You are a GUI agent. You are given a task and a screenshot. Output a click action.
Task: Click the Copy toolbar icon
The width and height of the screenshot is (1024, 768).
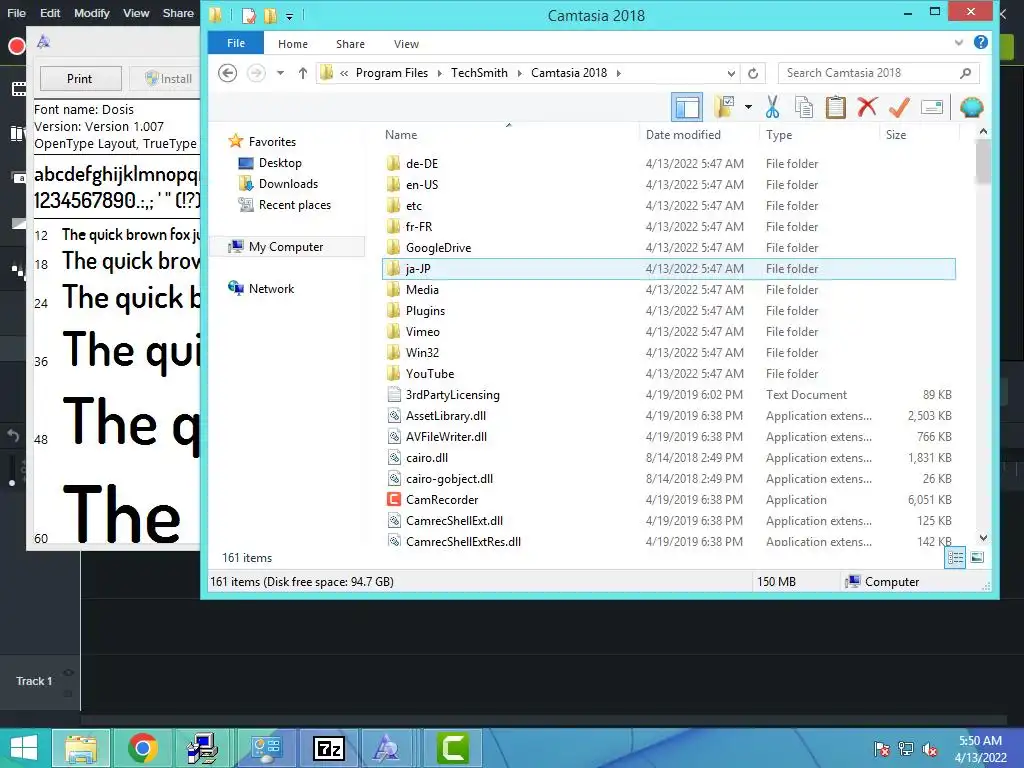pyautogui.click(x=804, y=107)
